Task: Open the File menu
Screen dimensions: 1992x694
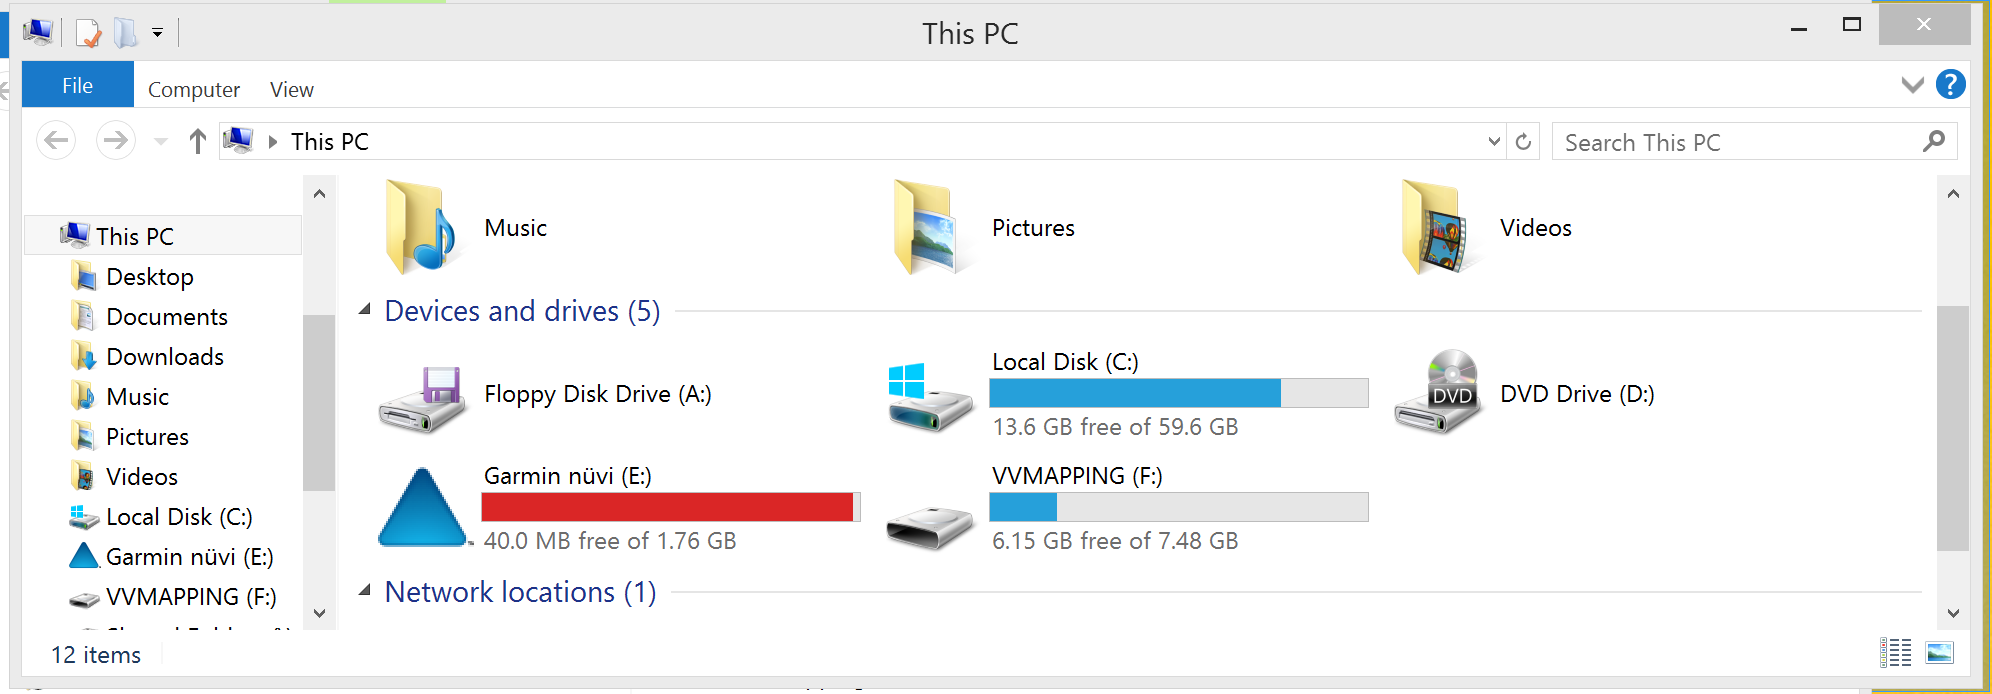Action: coord(78,85)
